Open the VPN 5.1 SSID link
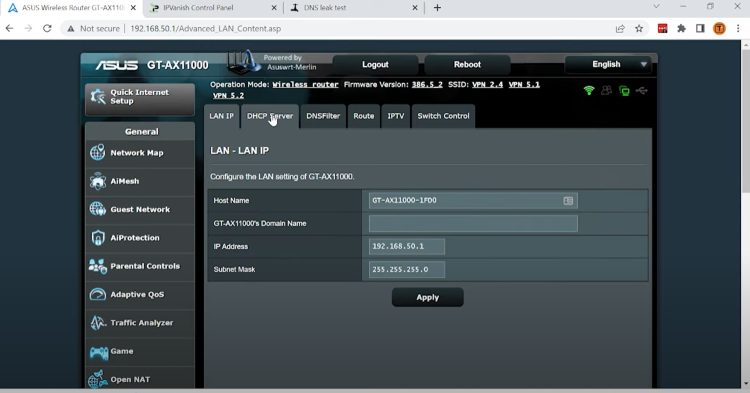750x393 pixels. pos(524,85)
